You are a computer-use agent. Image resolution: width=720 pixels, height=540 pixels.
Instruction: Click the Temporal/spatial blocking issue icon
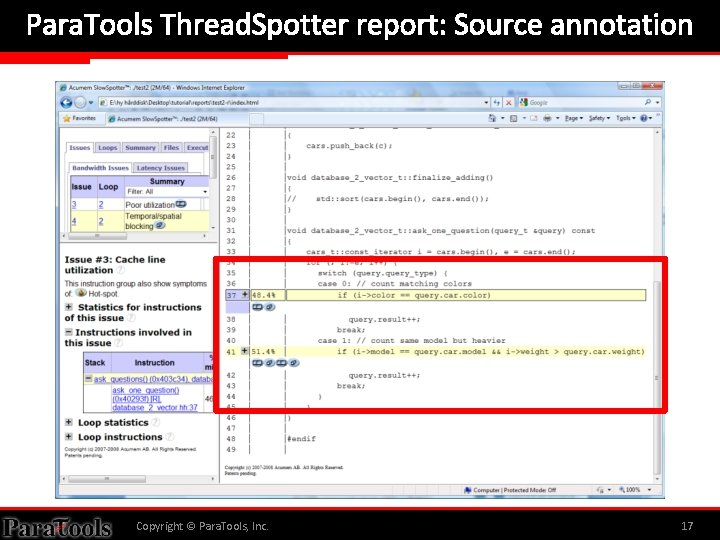coord(159,225)
